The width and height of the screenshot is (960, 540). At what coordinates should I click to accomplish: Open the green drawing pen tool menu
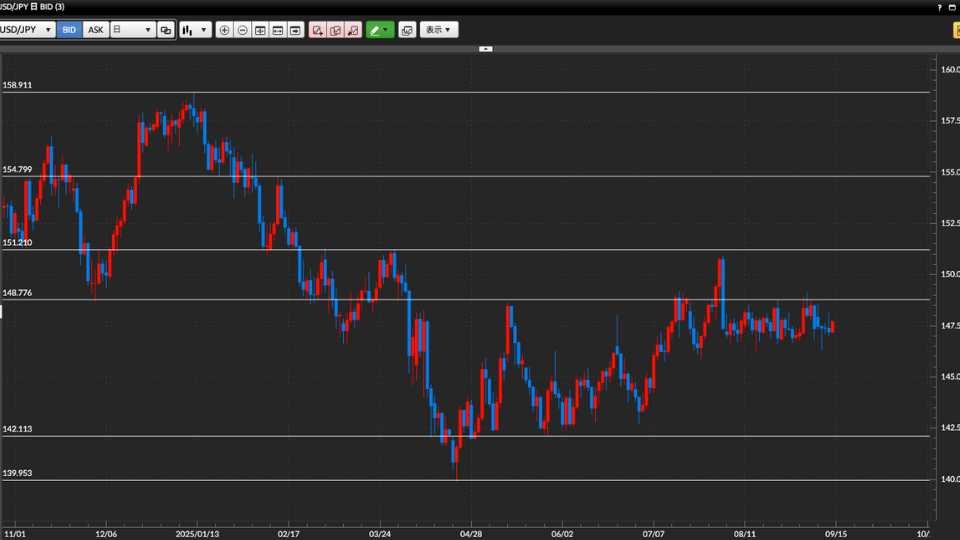pos(380,30)
